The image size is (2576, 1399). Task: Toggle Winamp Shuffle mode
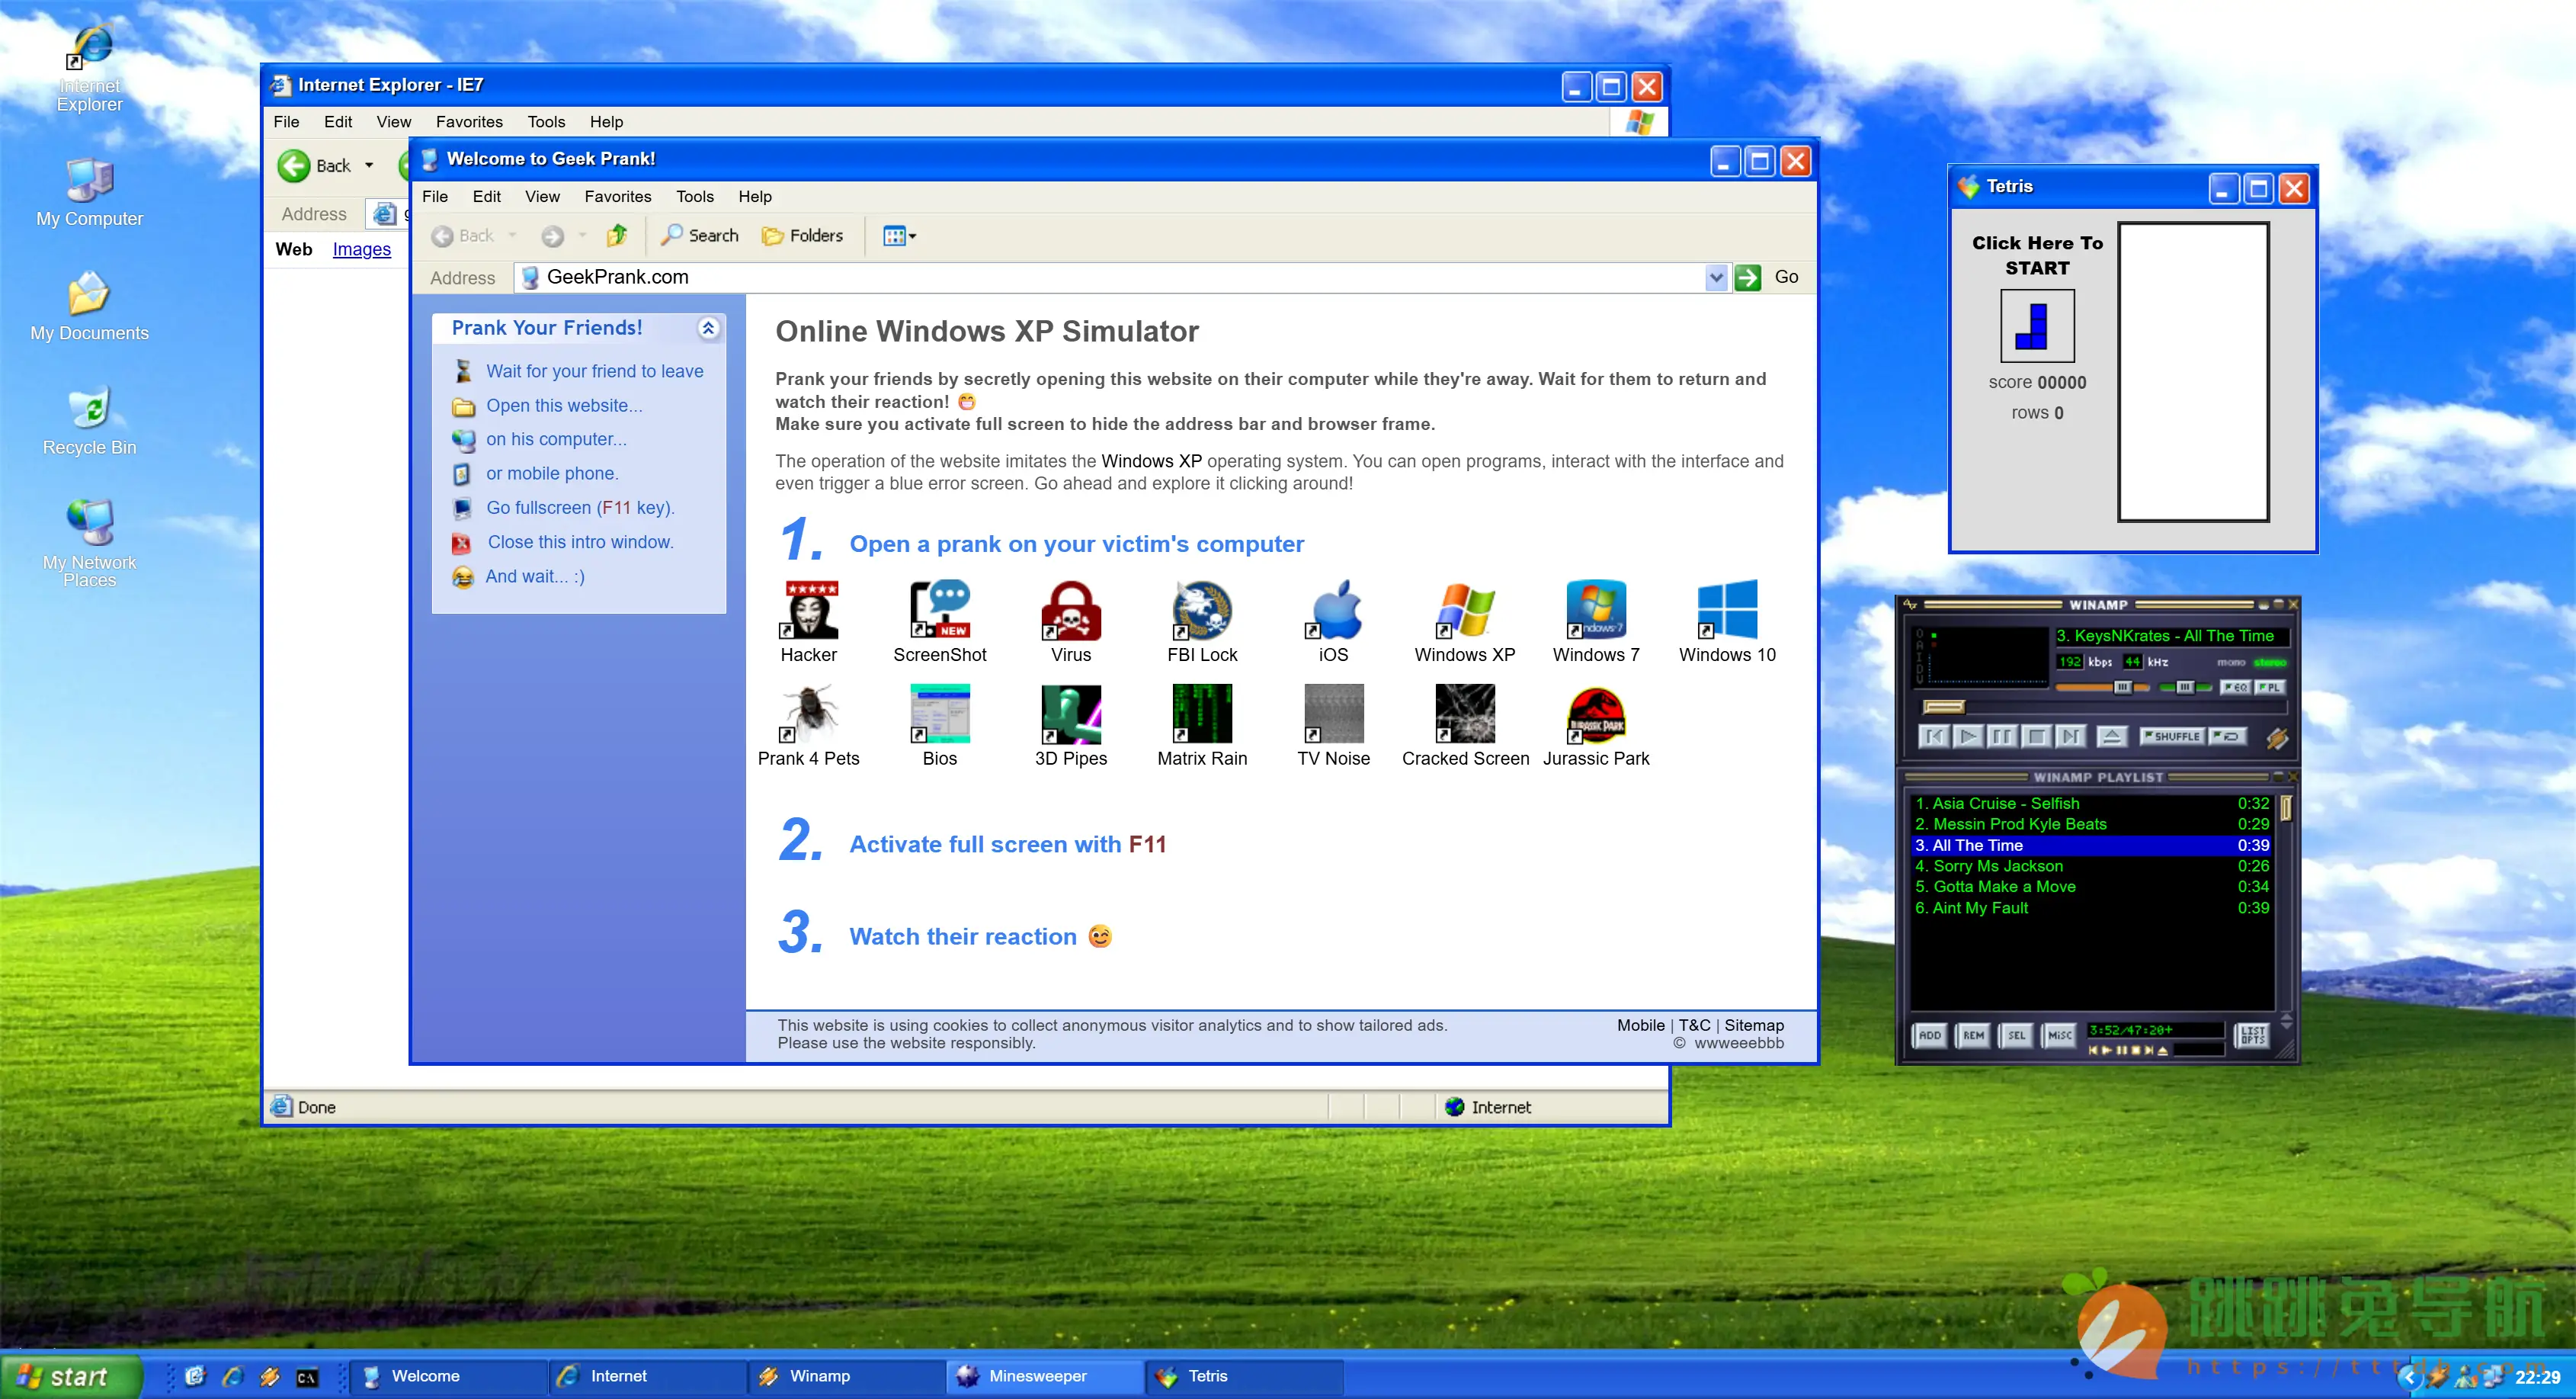pos(2172,737)
